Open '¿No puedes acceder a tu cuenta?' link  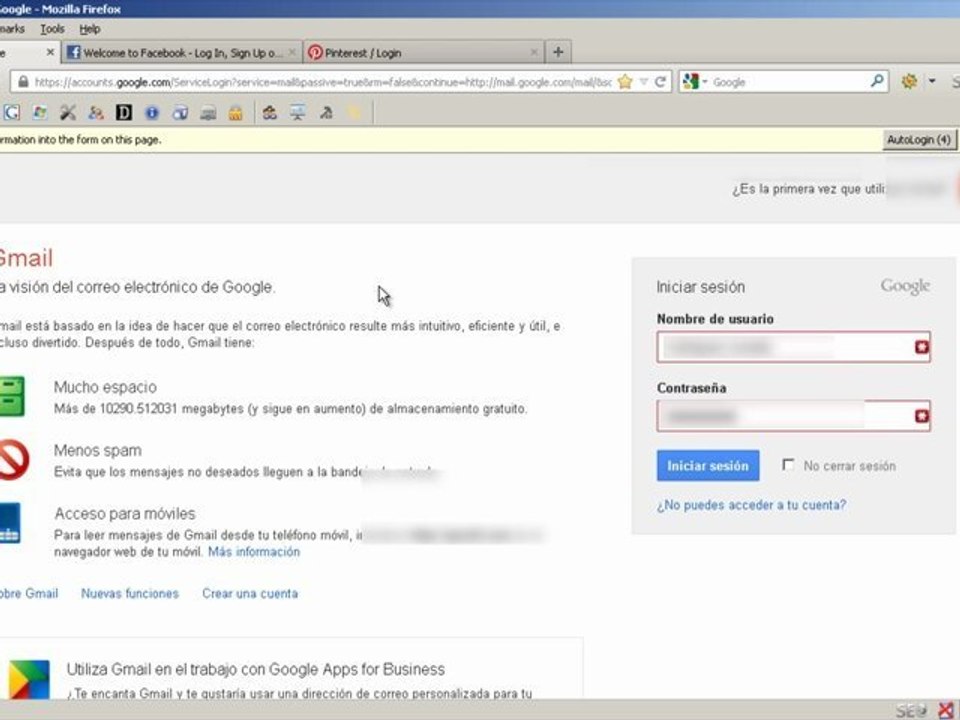751,505
